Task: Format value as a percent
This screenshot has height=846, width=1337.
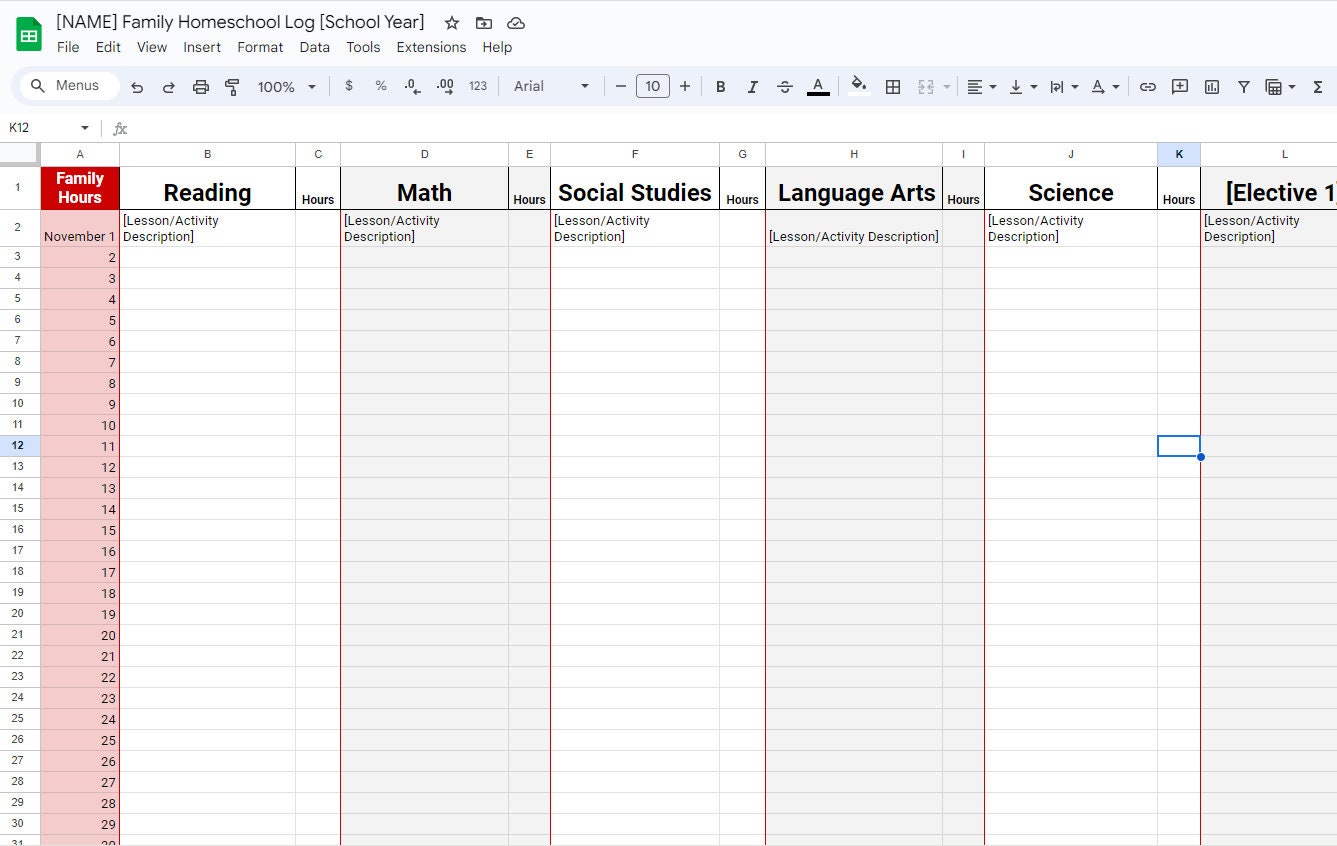Action: (381, 86)
